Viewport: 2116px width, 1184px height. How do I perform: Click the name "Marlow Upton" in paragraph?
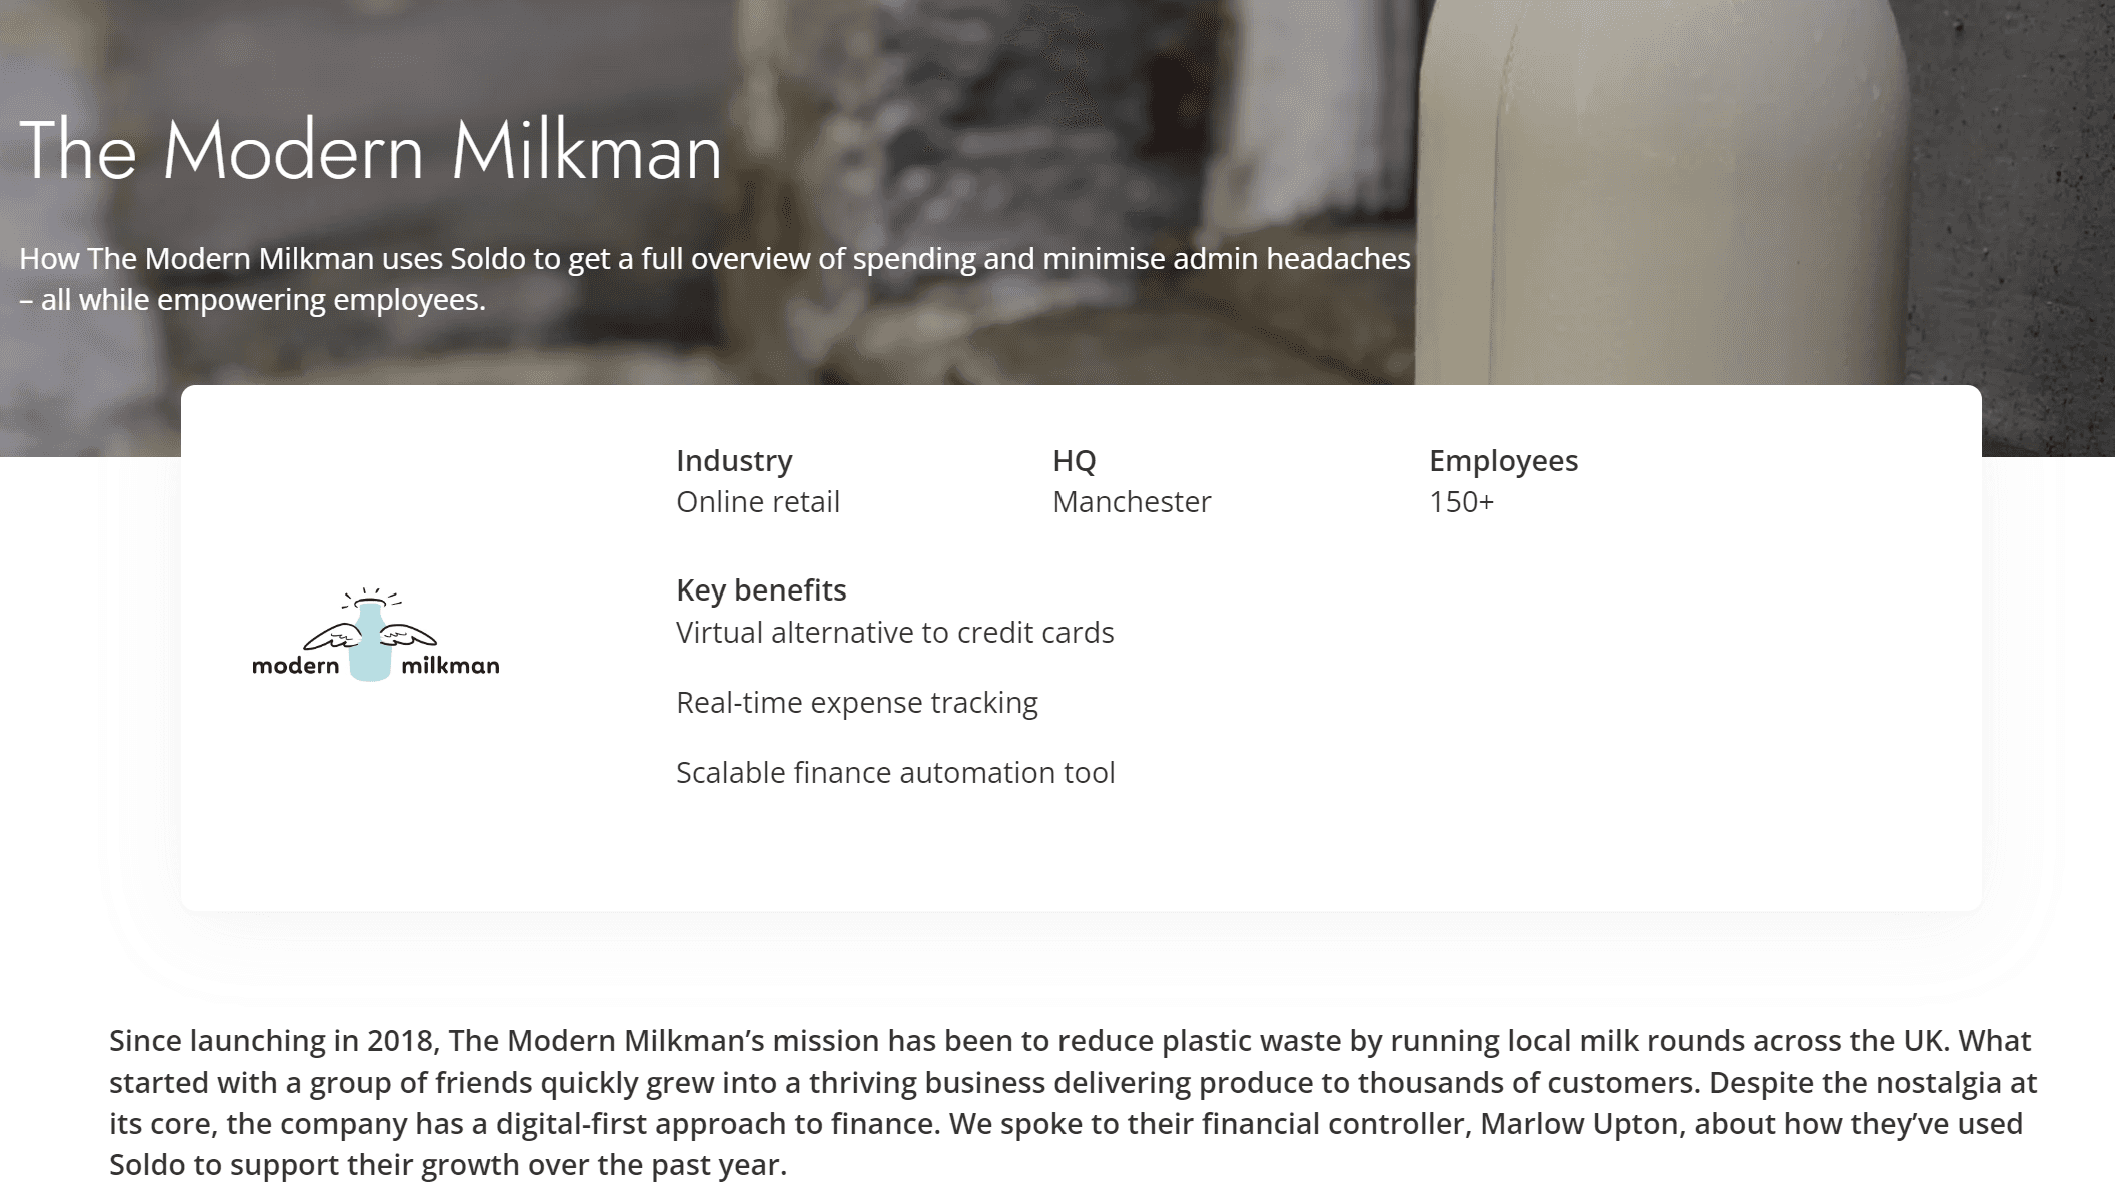1578,1124
